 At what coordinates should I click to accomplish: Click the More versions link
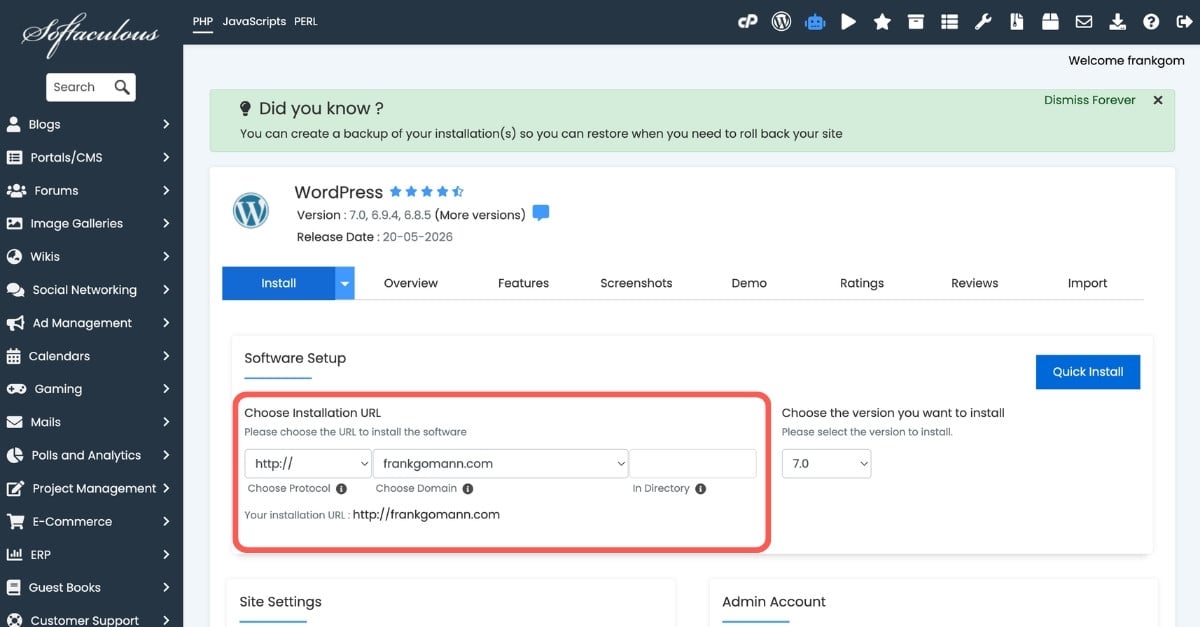480,214
